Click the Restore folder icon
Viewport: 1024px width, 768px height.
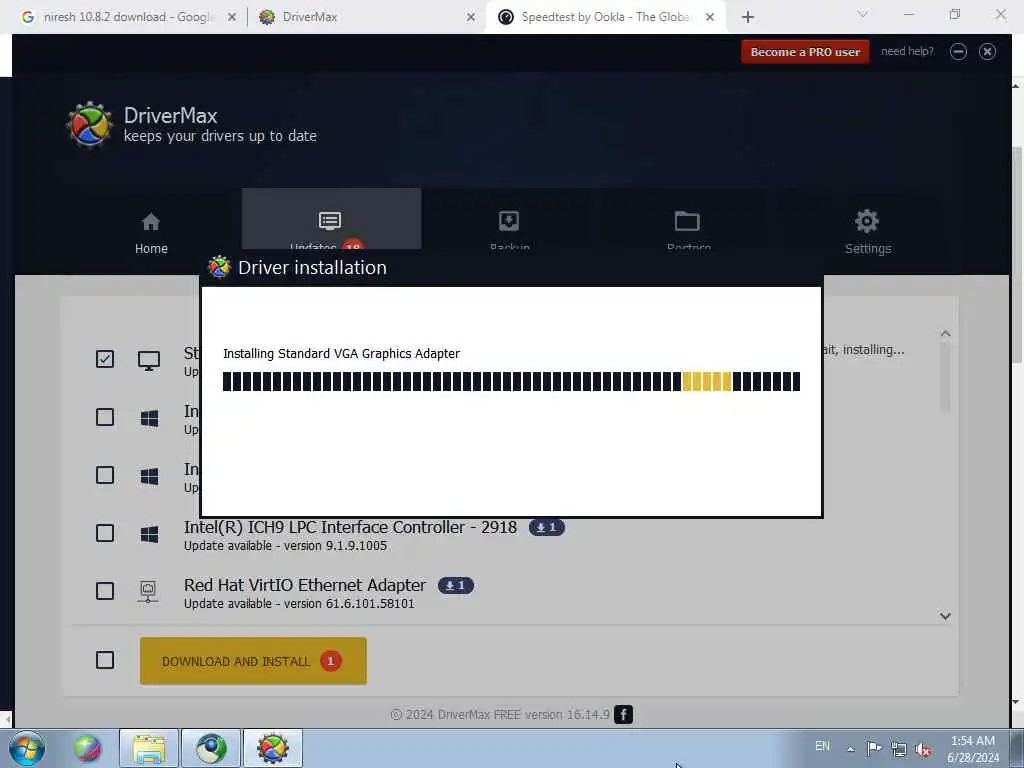[687, 221]
